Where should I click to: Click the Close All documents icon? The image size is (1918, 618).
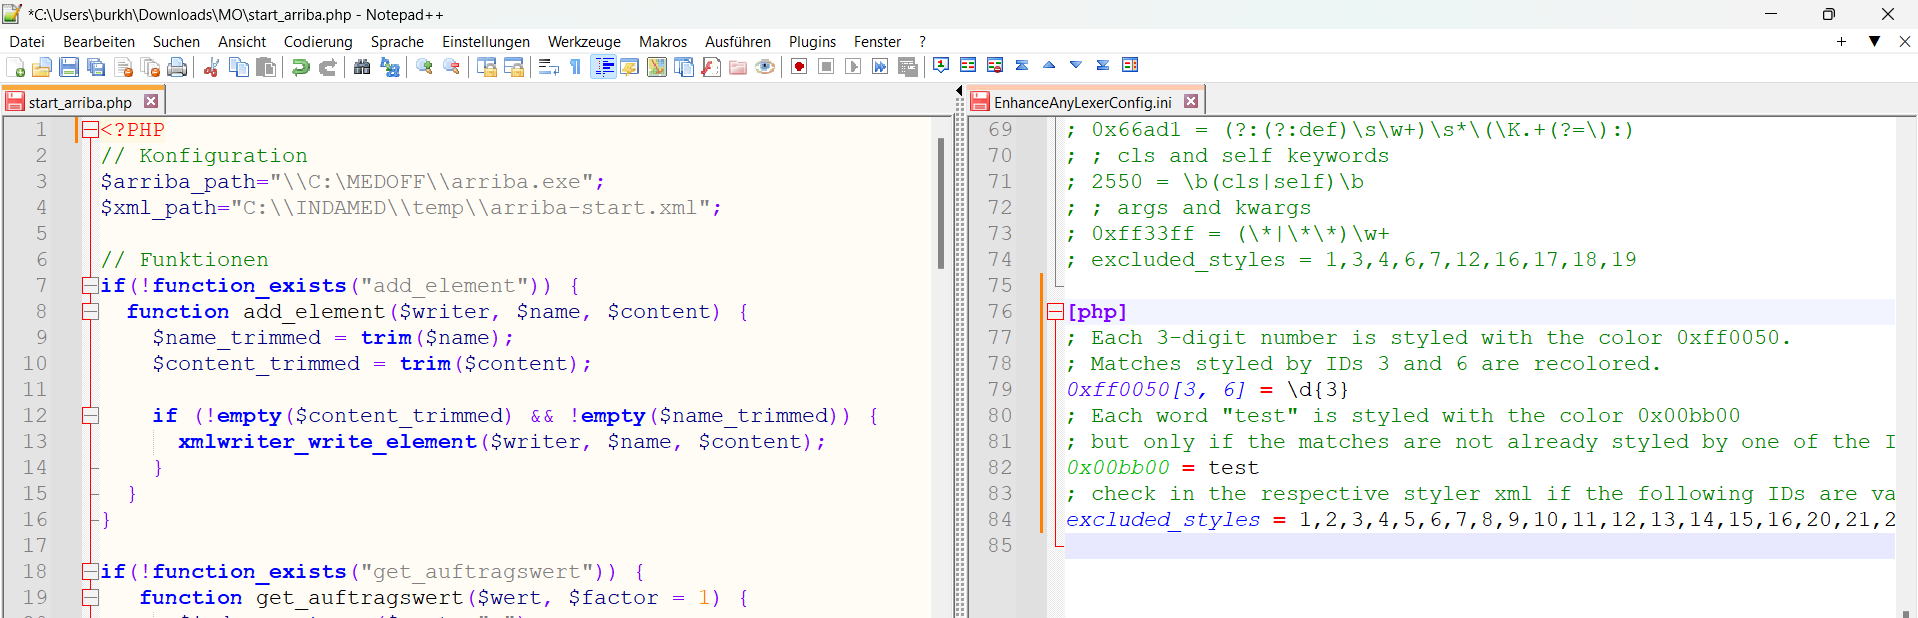(150, 67)
